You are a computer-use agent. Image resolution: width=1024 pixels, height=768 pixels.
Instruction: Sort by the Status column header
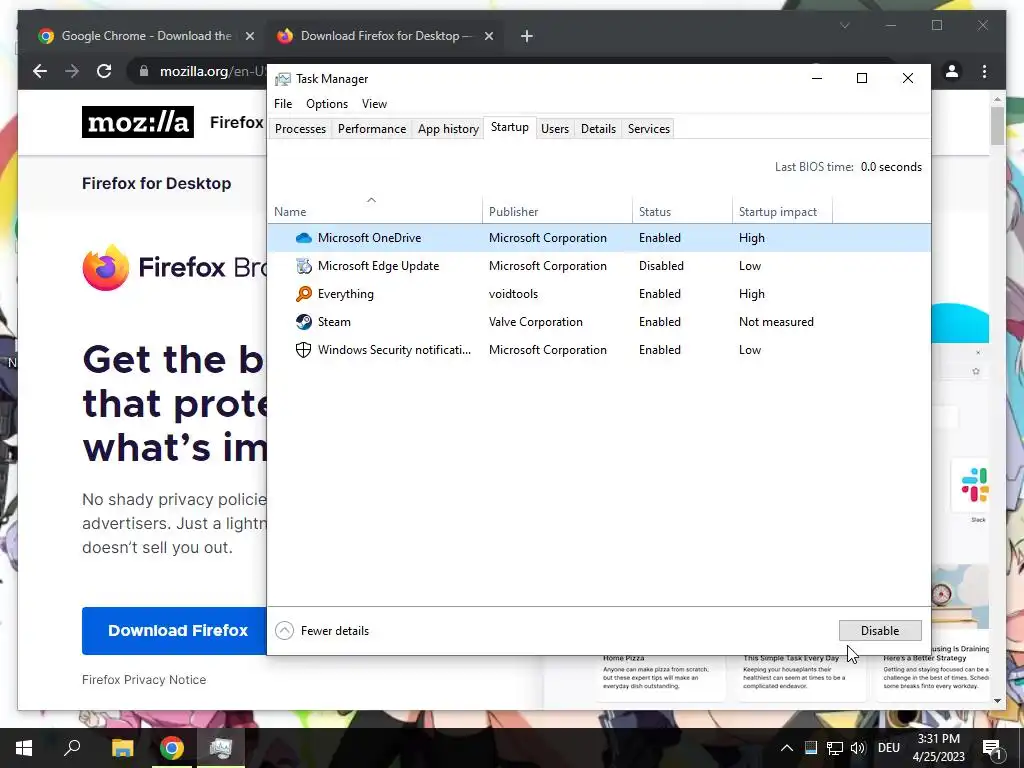pos(682,212)
